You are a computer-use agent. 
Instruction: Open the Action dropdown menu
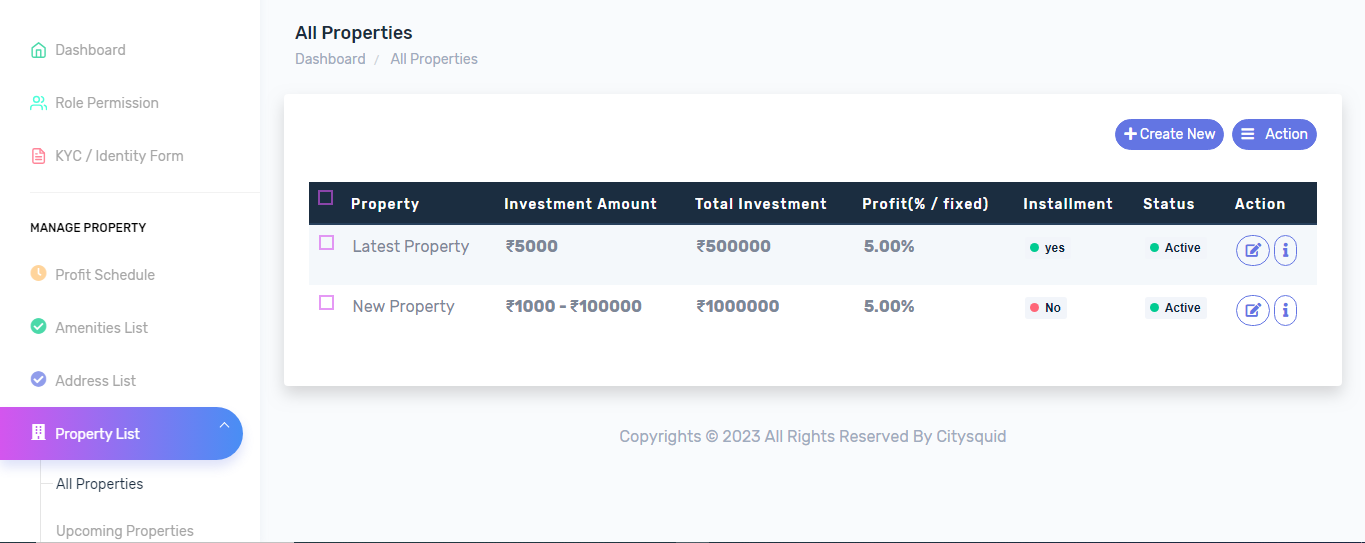tap(1274, 134)
